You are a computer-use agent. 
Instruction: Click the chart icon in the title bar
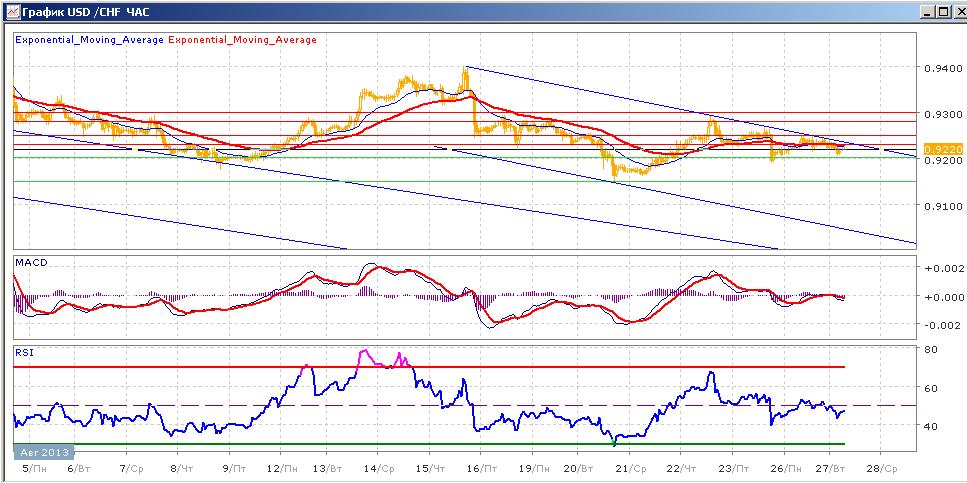coord(12,11)
